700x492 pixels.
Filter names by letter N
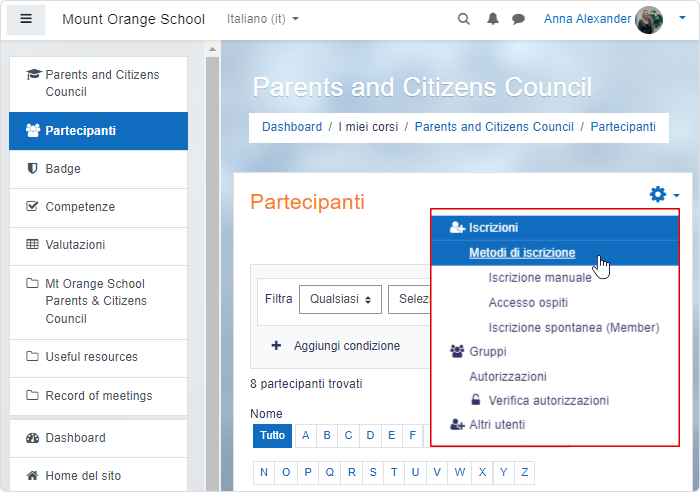coord(264,472)
